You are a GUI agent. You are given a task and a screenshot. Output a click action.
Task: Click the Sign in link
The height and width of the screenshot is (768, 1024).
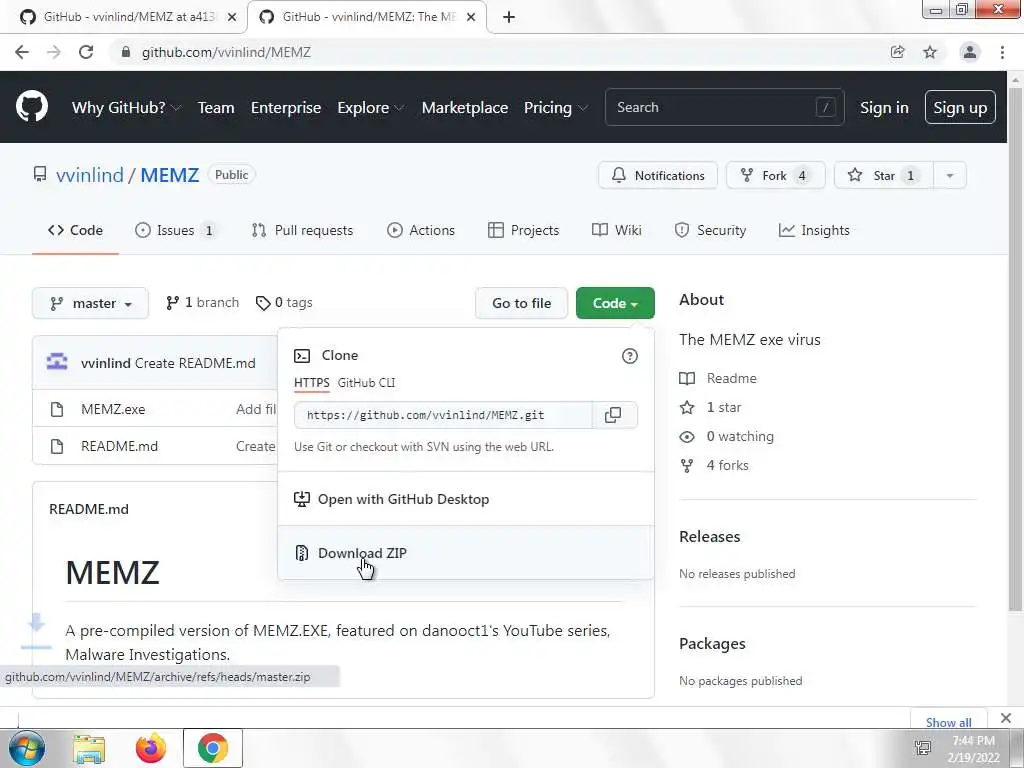point(884,108)
